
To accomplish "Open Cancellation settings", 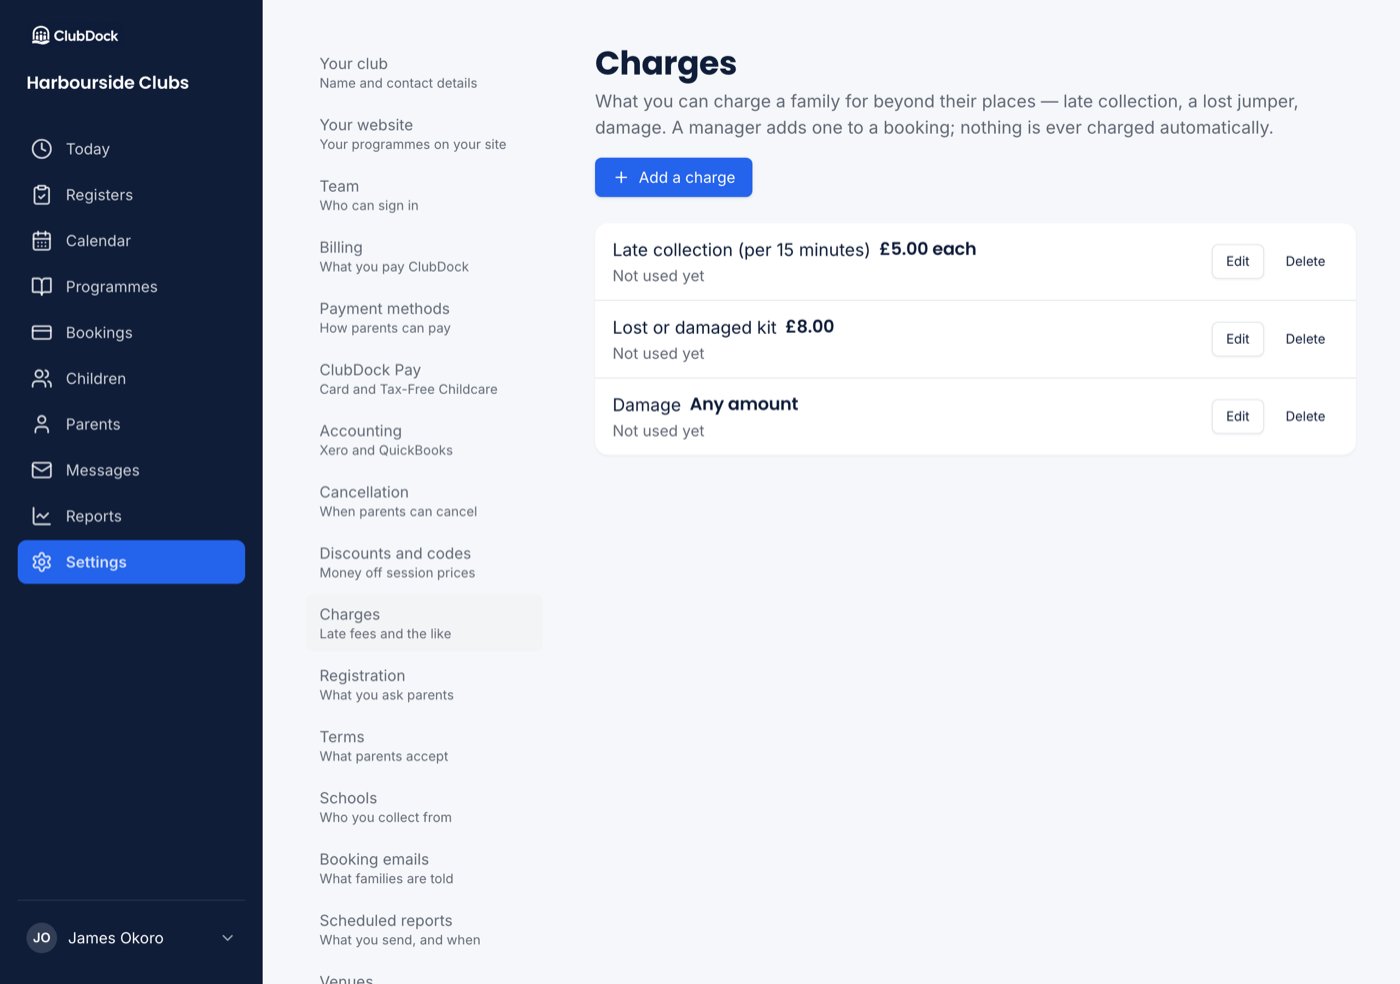I will 424,501.
